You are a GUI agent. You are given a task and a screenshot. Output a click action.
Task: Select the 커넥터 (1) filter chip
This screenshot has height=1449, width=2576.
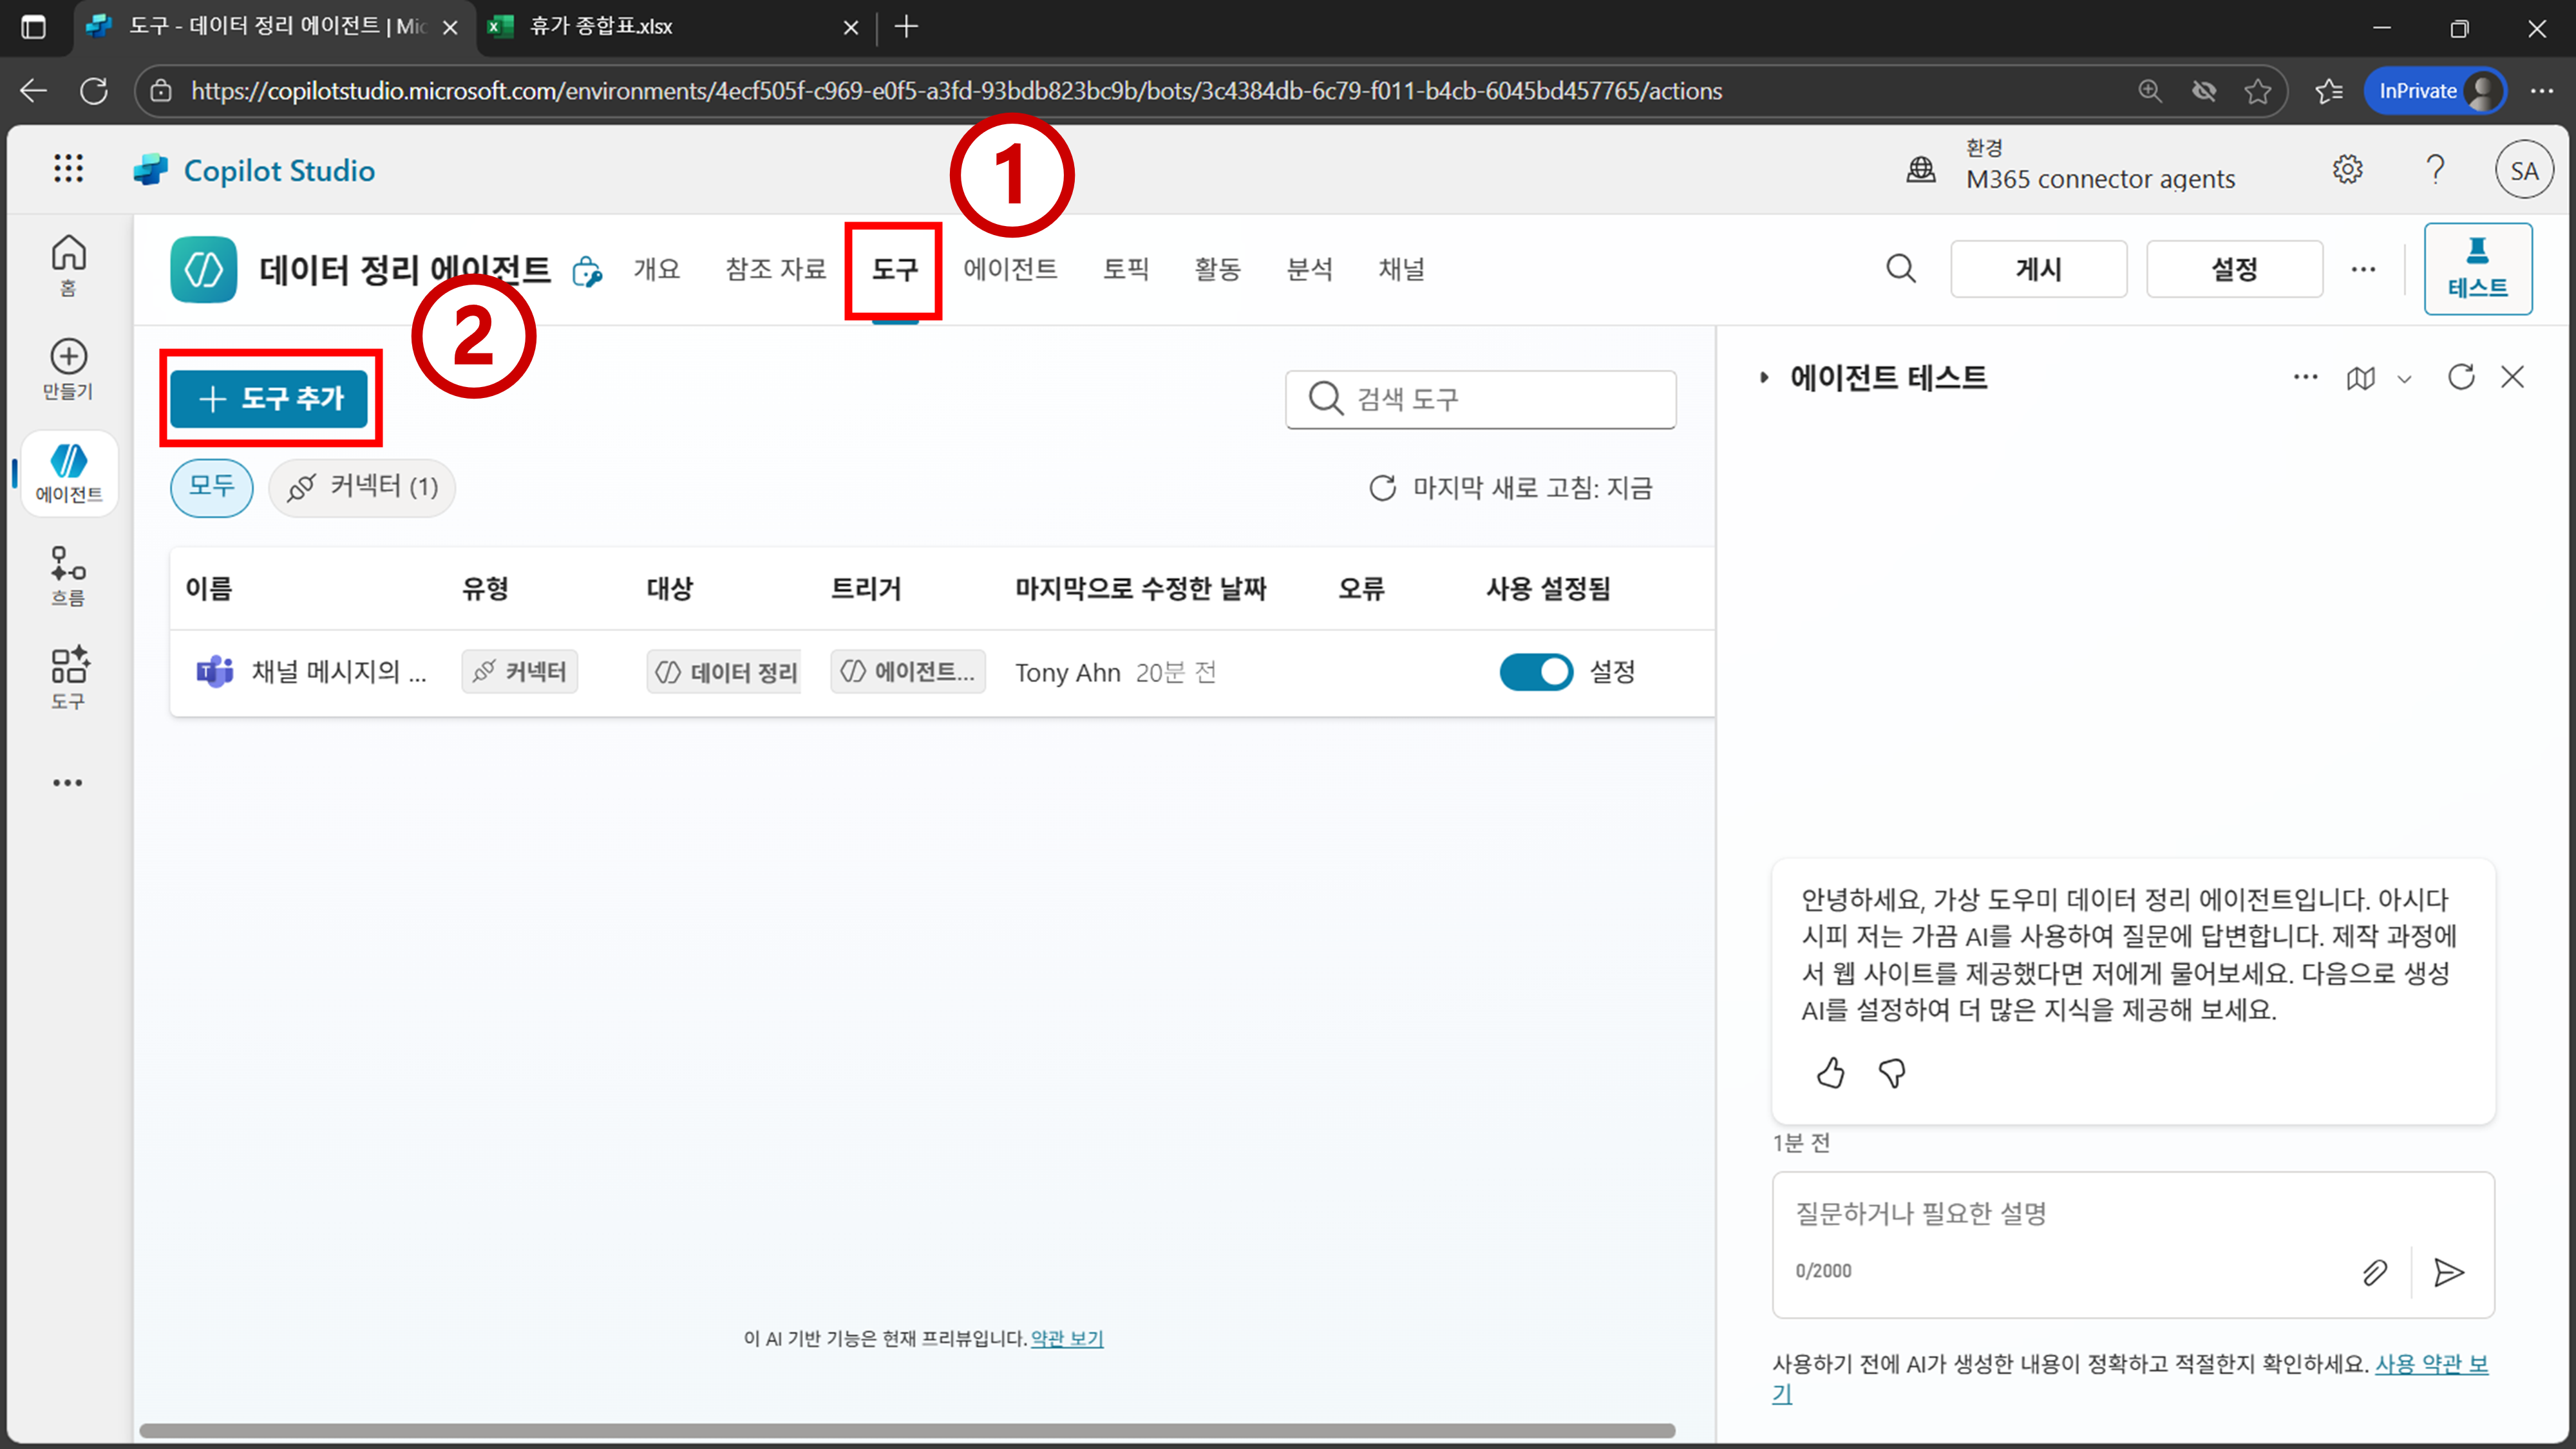click(362, 487)
